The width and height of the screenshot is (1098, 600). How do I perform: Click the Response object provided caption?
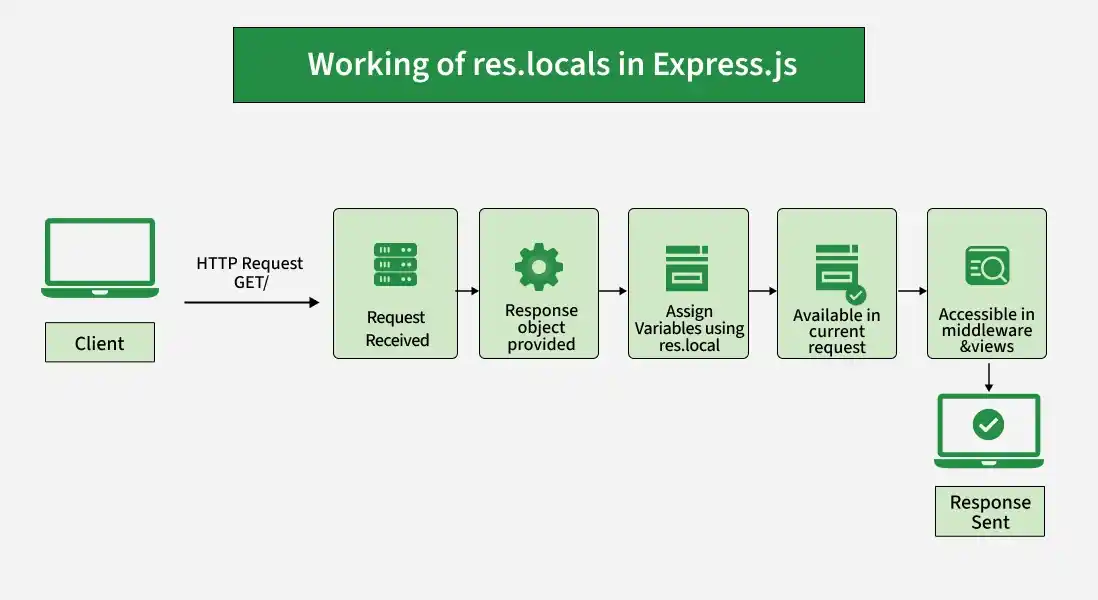click(x=541, y=327)
